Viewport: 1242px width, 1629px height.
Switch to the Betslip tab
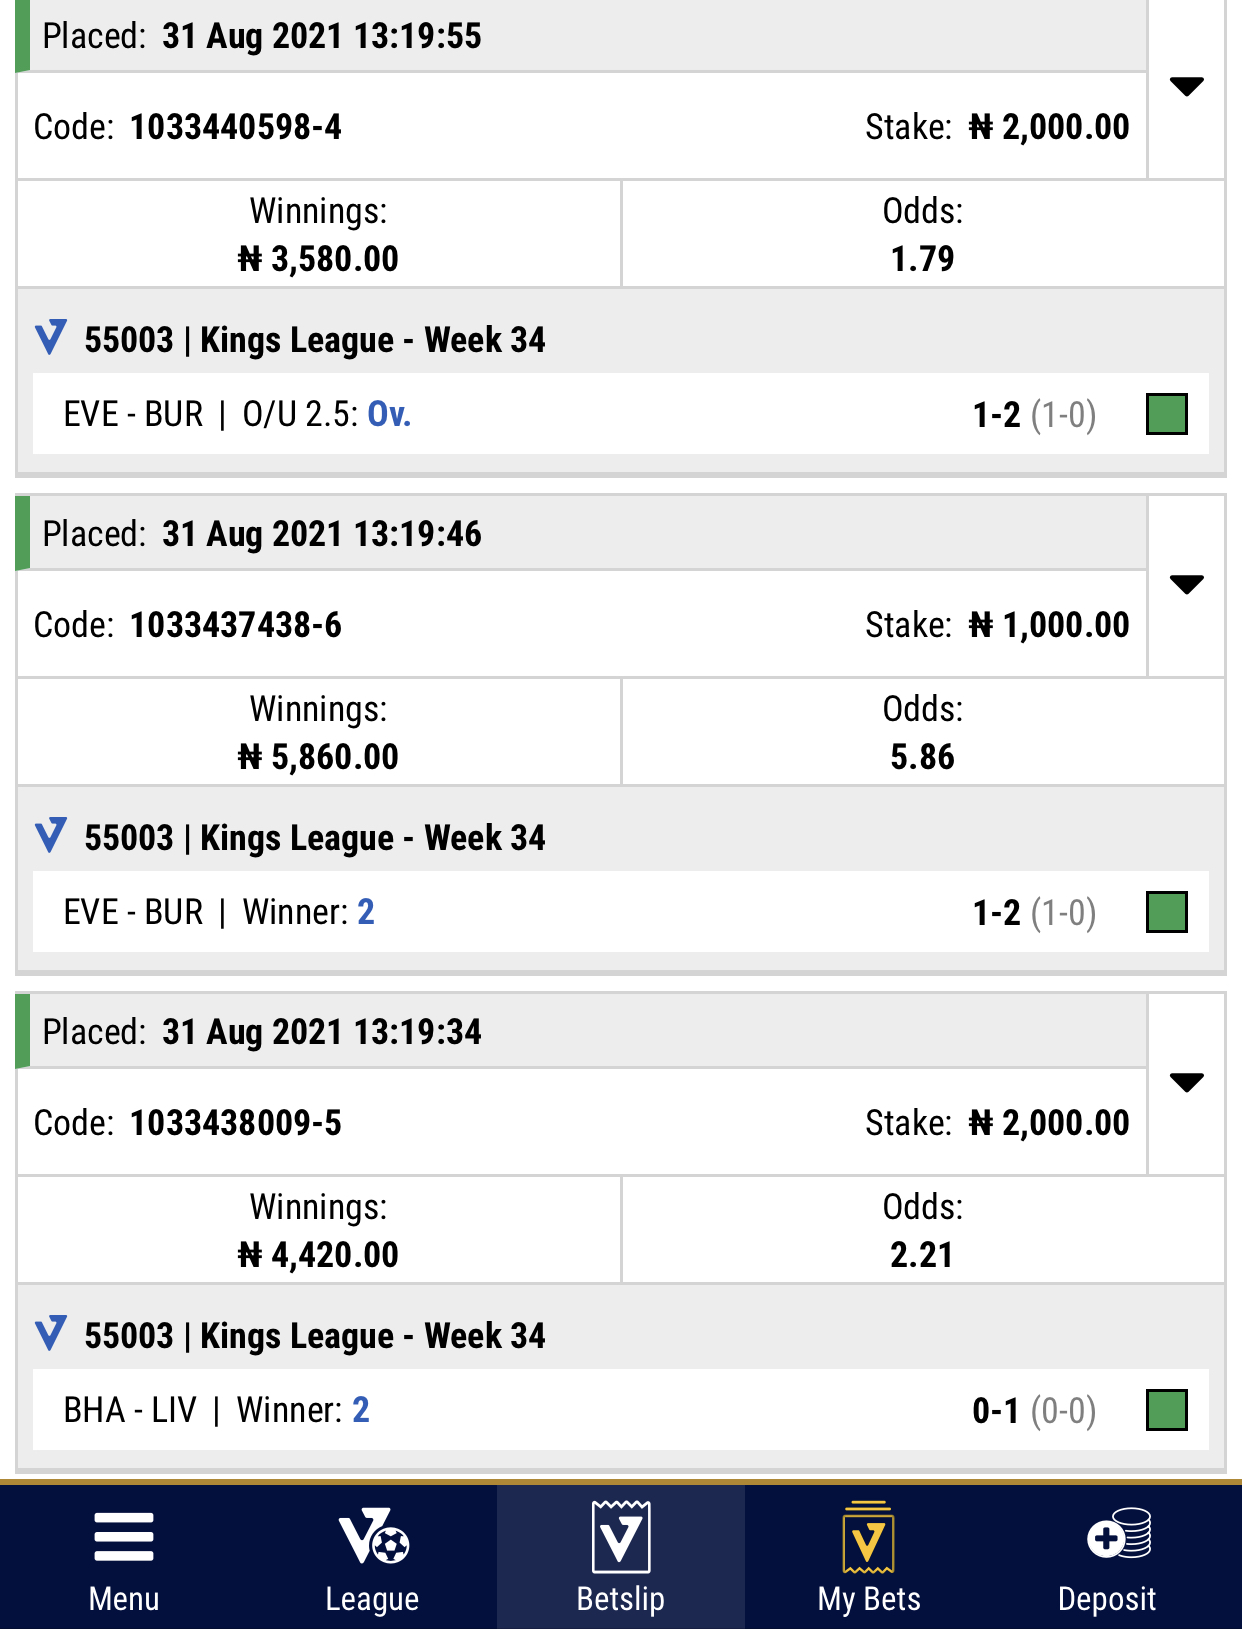pos(621,1560)
